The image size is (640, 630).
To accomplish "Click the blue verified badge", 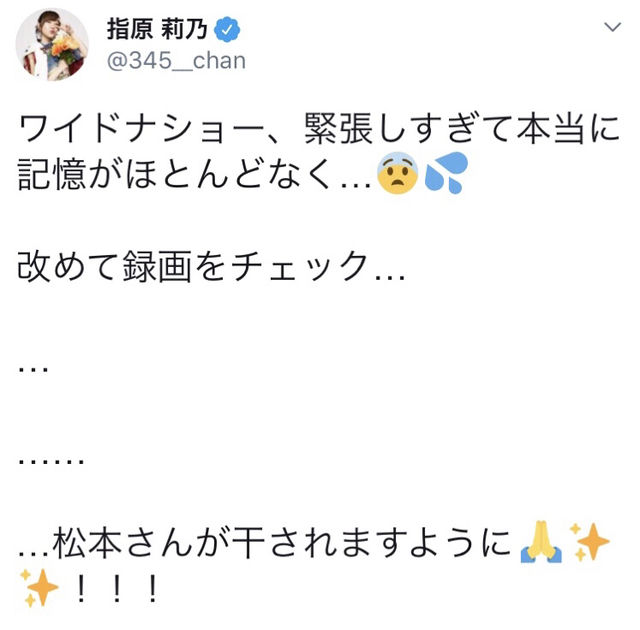I will (227, 29).
